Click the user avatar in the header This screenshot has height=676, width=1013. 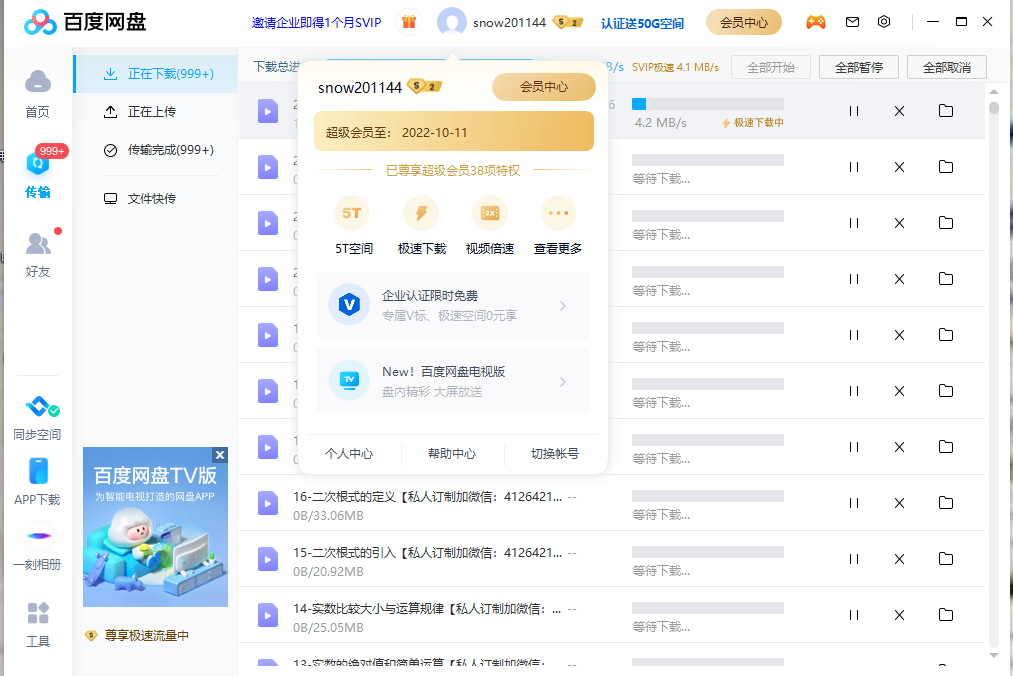[x=452, y=22]
